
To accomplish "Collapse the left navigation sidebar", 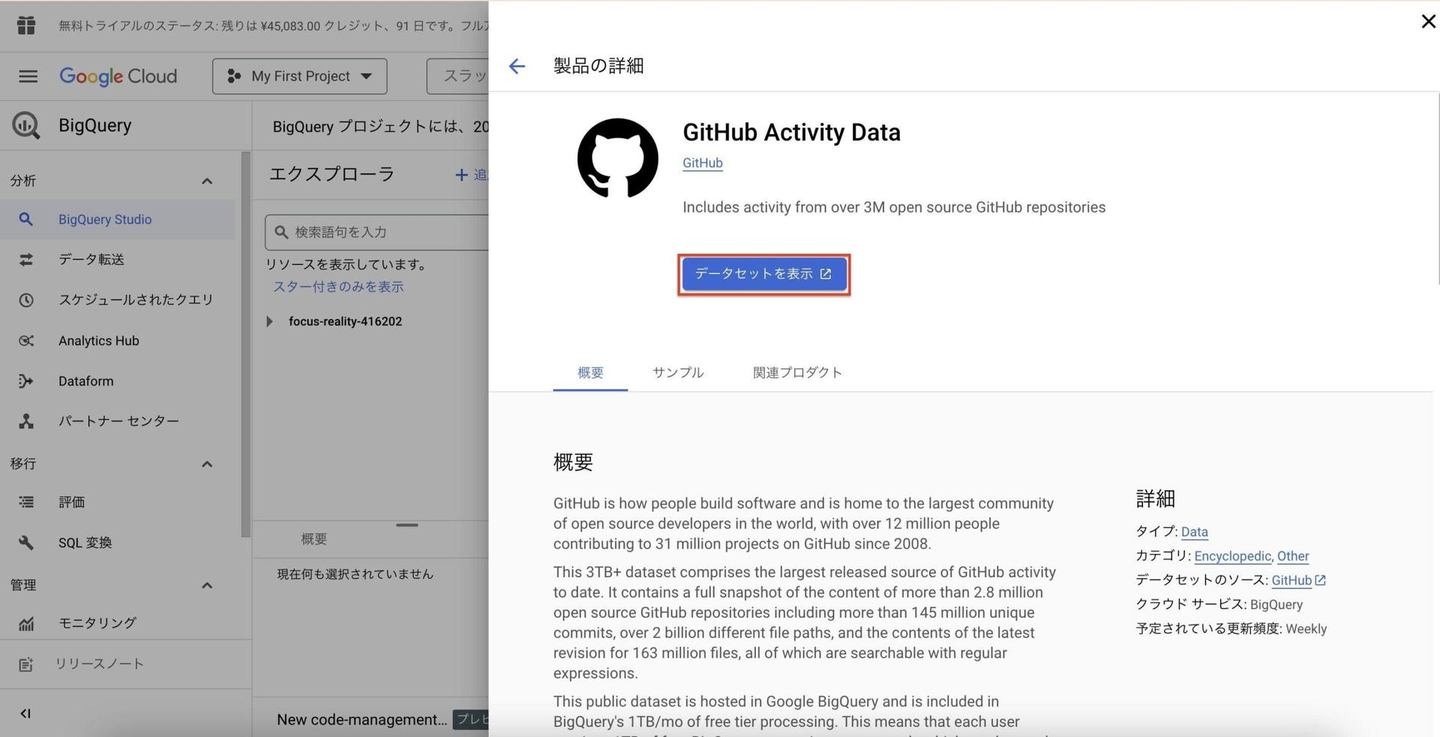I will tap(26, 713).
